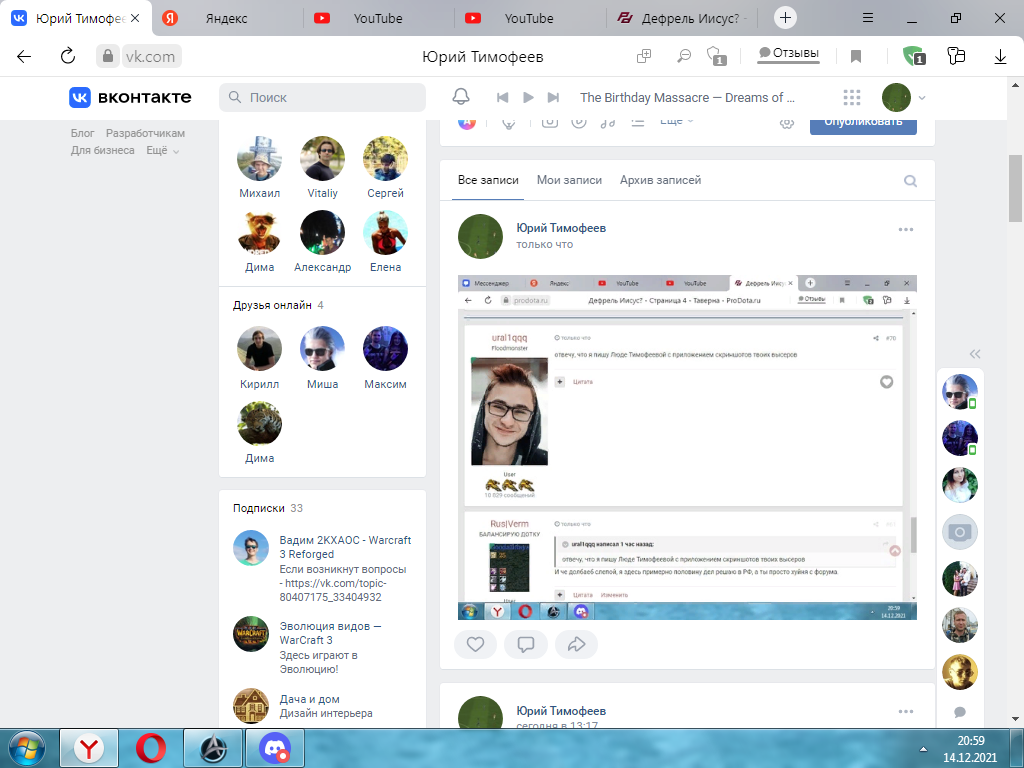Skip to the next audio track
This screenshot has width=1024, height=768.
(x=552, y=97)
